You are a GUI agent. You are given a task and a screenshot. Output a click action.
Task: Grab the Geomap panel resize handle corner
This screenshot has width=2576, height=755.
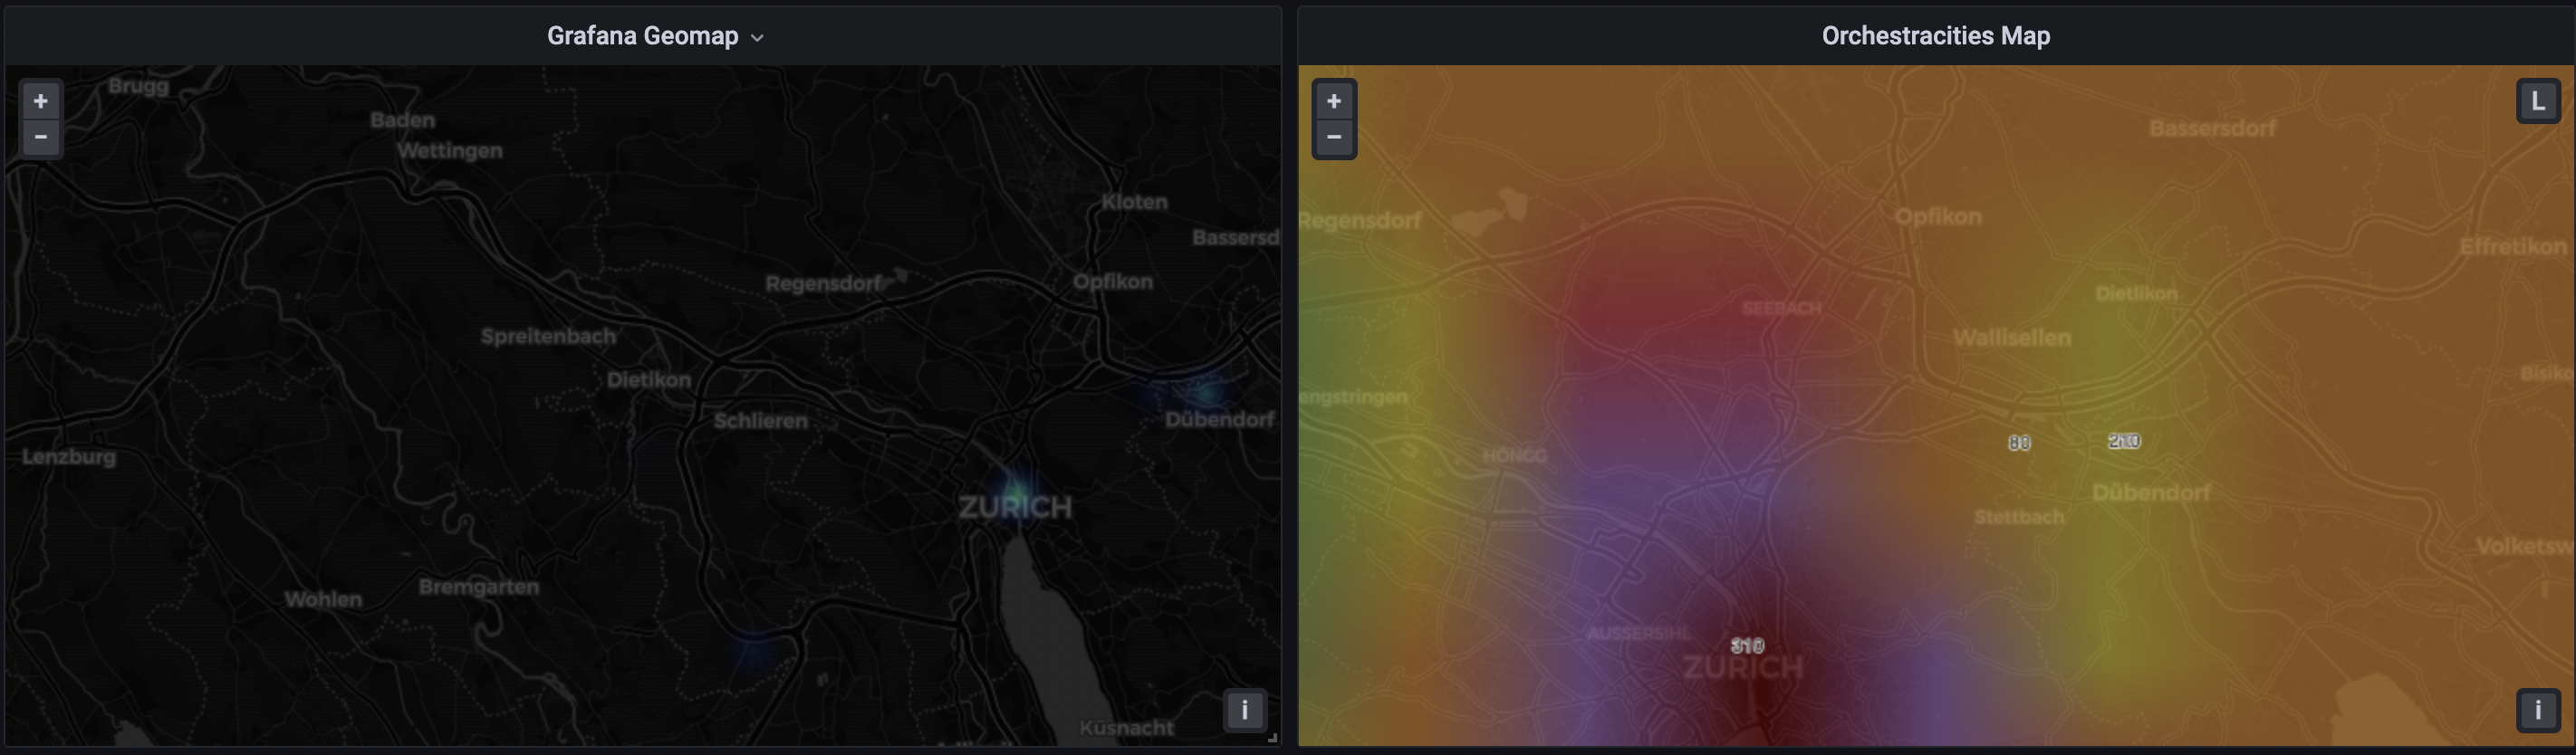tap(1272, 737)
